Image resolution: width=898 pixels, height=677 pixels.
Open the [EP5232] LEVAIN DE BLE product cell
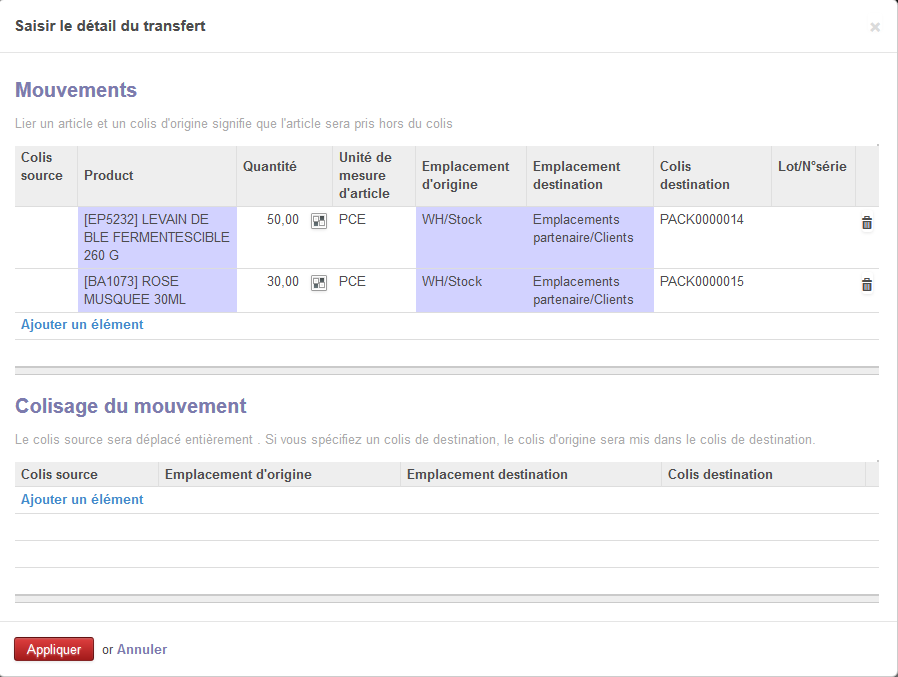pyautogui.click(x=157, y=237)
